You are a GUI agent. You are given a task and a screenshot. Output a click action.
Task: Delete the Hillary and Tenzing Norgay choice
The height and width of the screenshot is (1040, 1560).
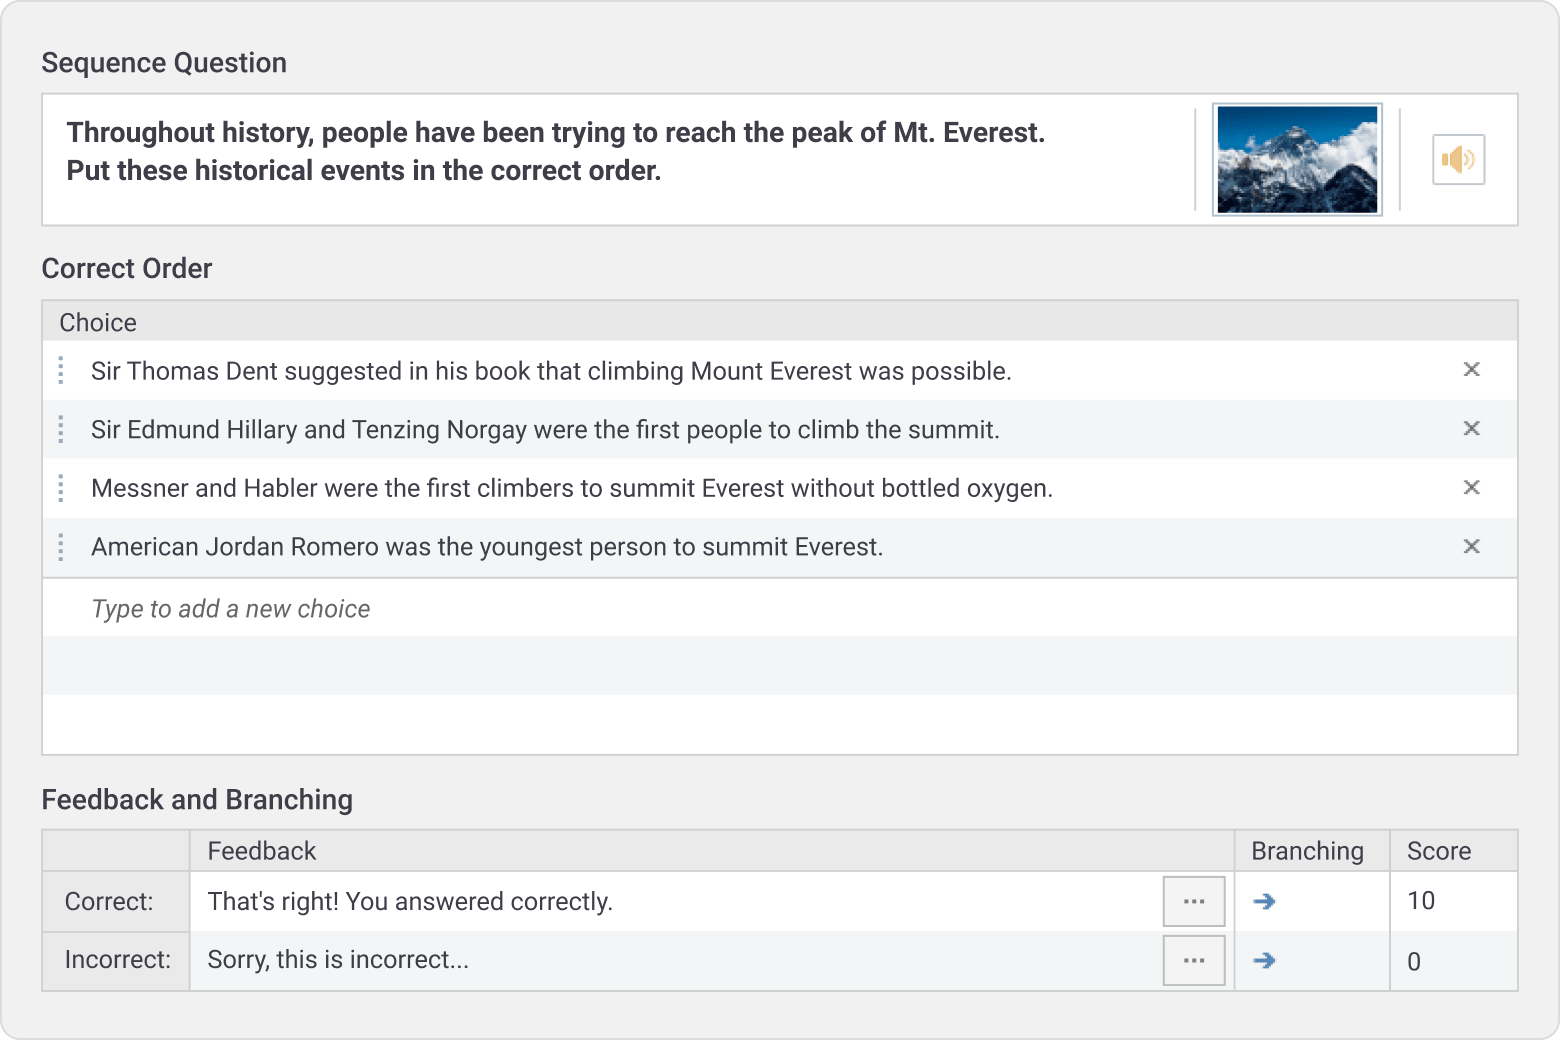tap(1472, 428)
